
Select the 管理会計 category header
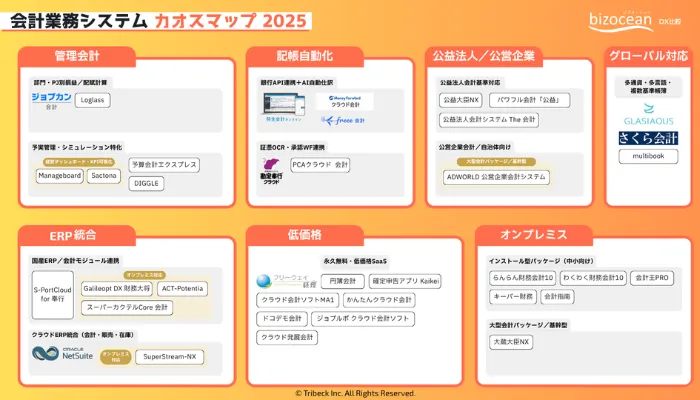tap(77, 56)
